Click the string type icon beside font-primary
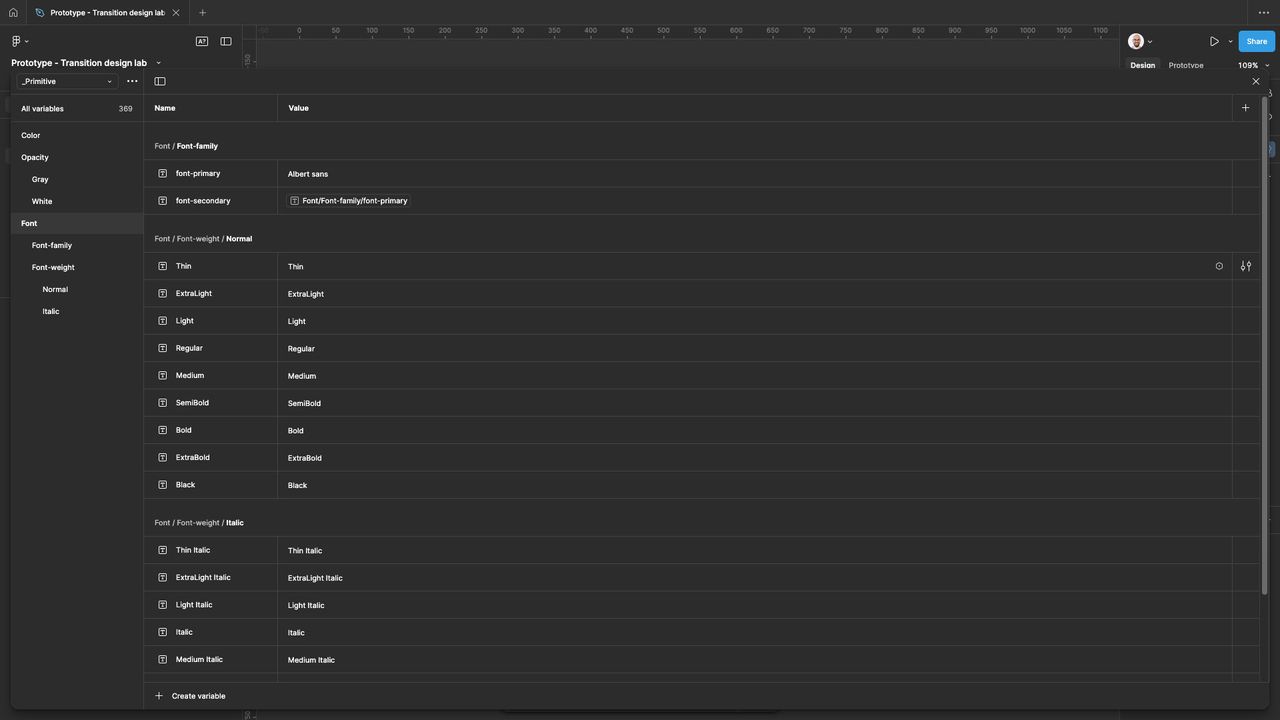Viewport: 1280px width, 720px height. pos(163,174)
